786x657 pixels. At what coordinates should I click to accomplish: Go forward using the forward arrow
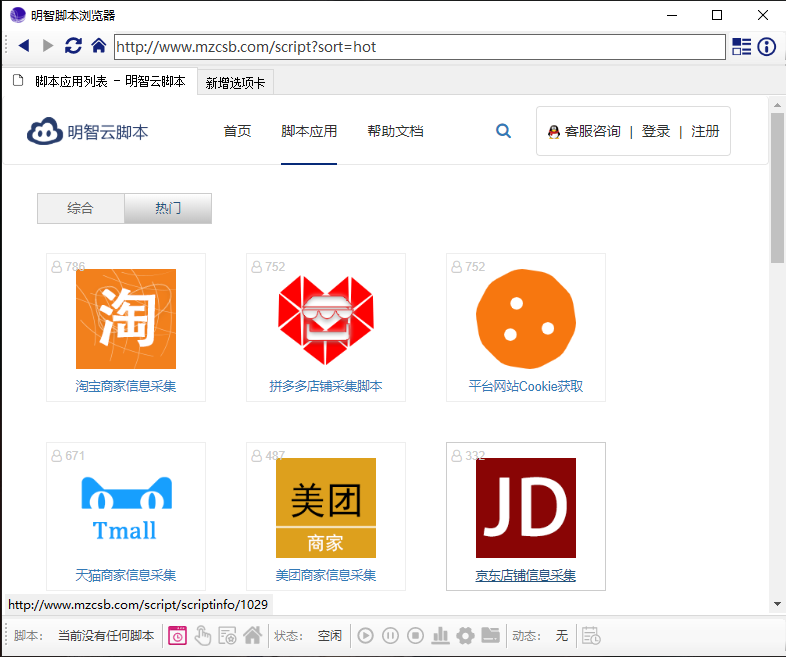point(48,46)
